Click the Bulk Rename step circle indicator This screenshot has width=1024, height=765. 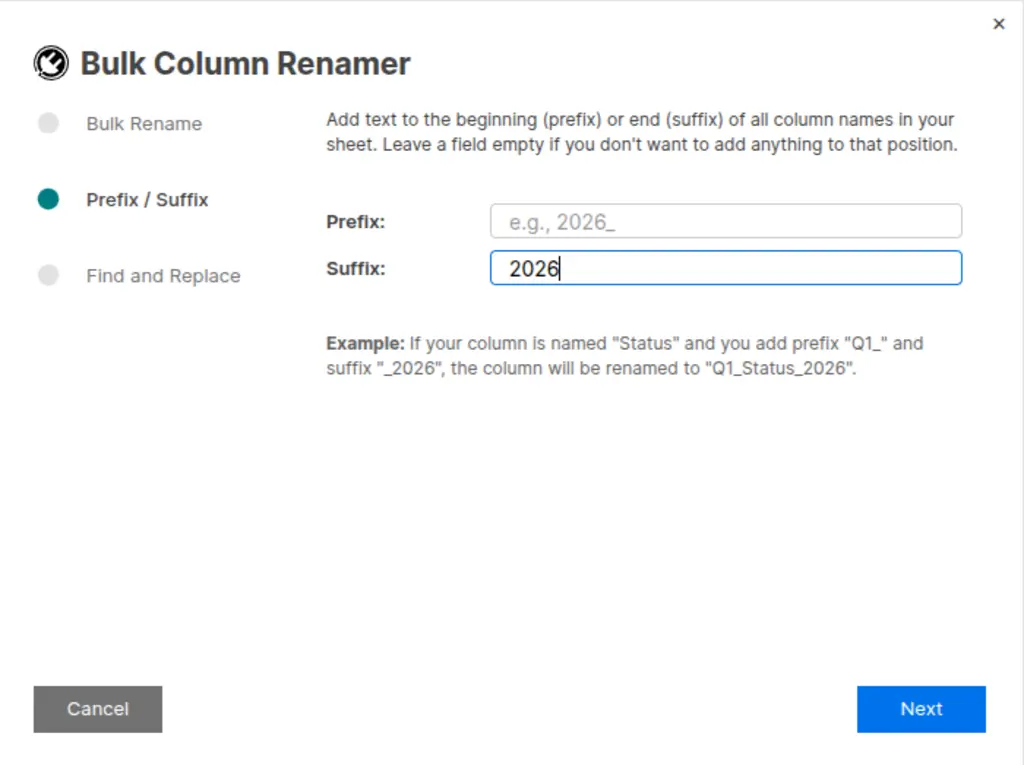click(x=48, y=123)
